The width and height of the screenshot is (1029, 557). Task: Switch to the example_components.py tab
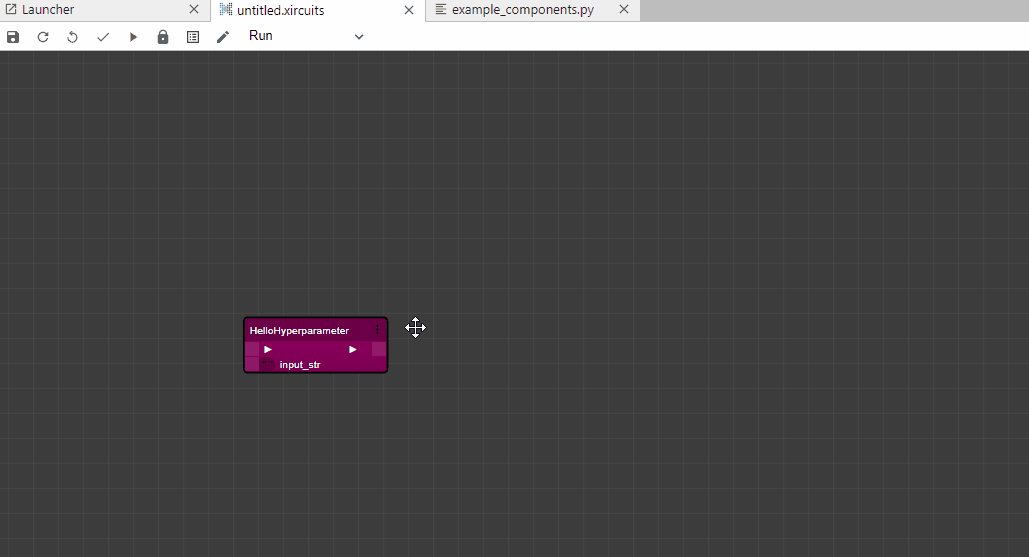[x=520, y=10]
